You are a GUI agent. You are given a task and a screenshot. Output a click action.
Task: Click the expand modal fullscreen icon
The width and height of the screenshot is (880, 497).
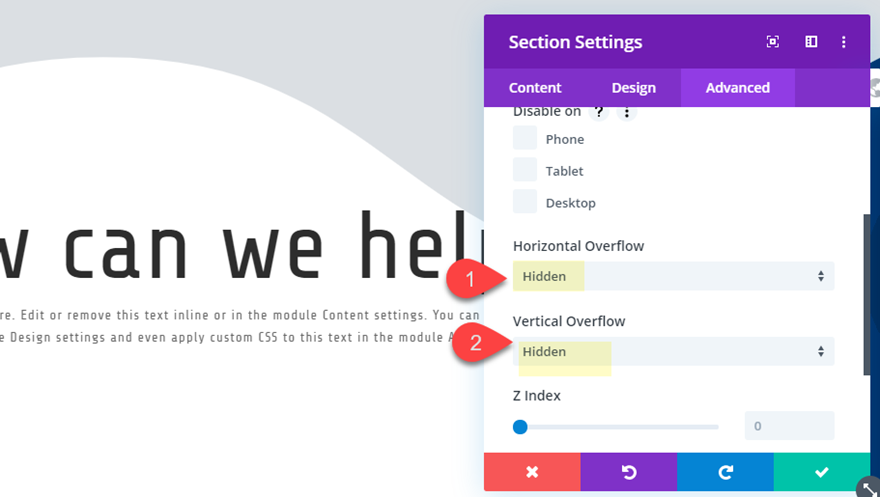(773, 42)
